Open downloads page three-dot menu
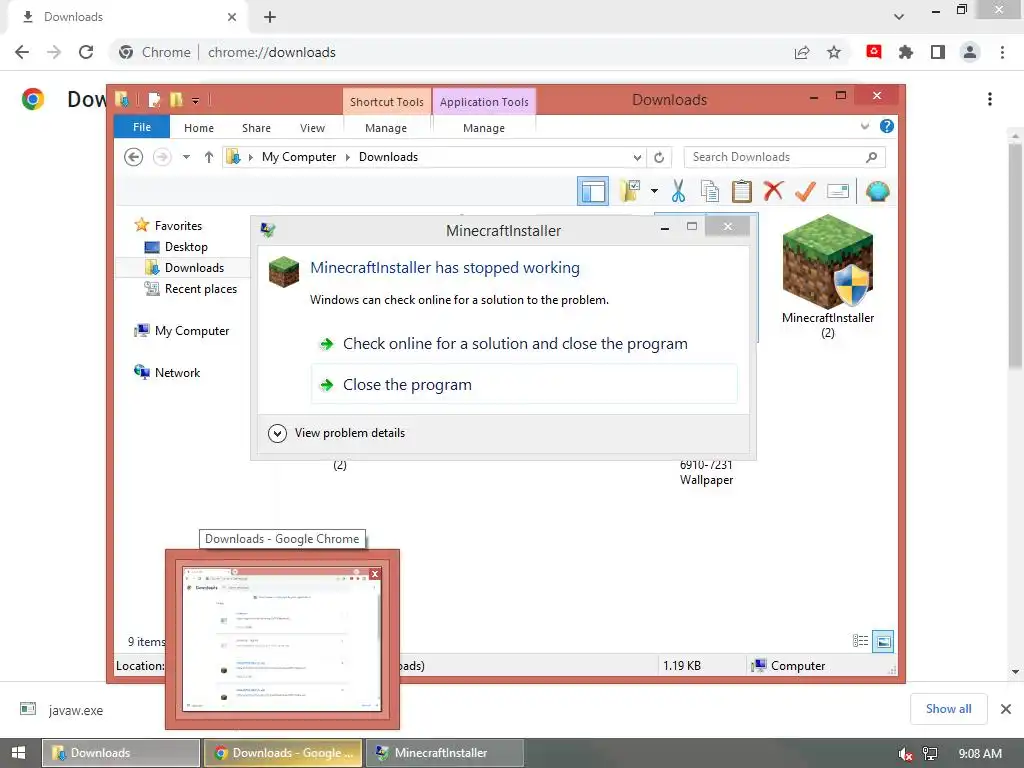This screenshot has height=768, width=1024. tap(990, 99)
